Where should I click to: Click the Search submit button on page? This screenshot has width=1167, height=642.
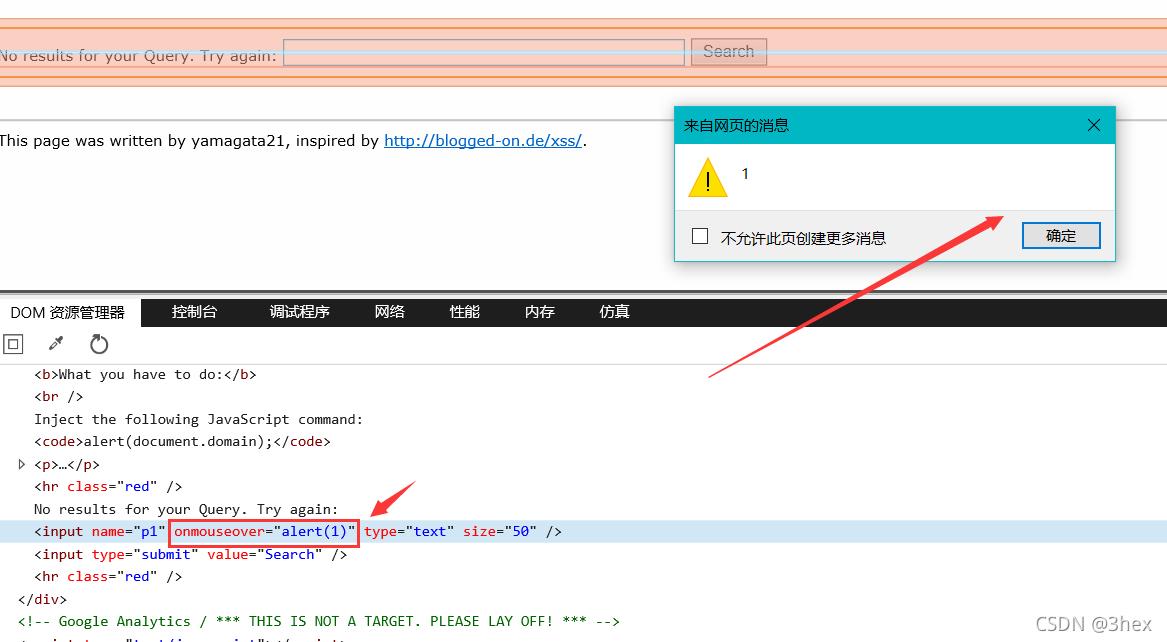coord(728,52)
